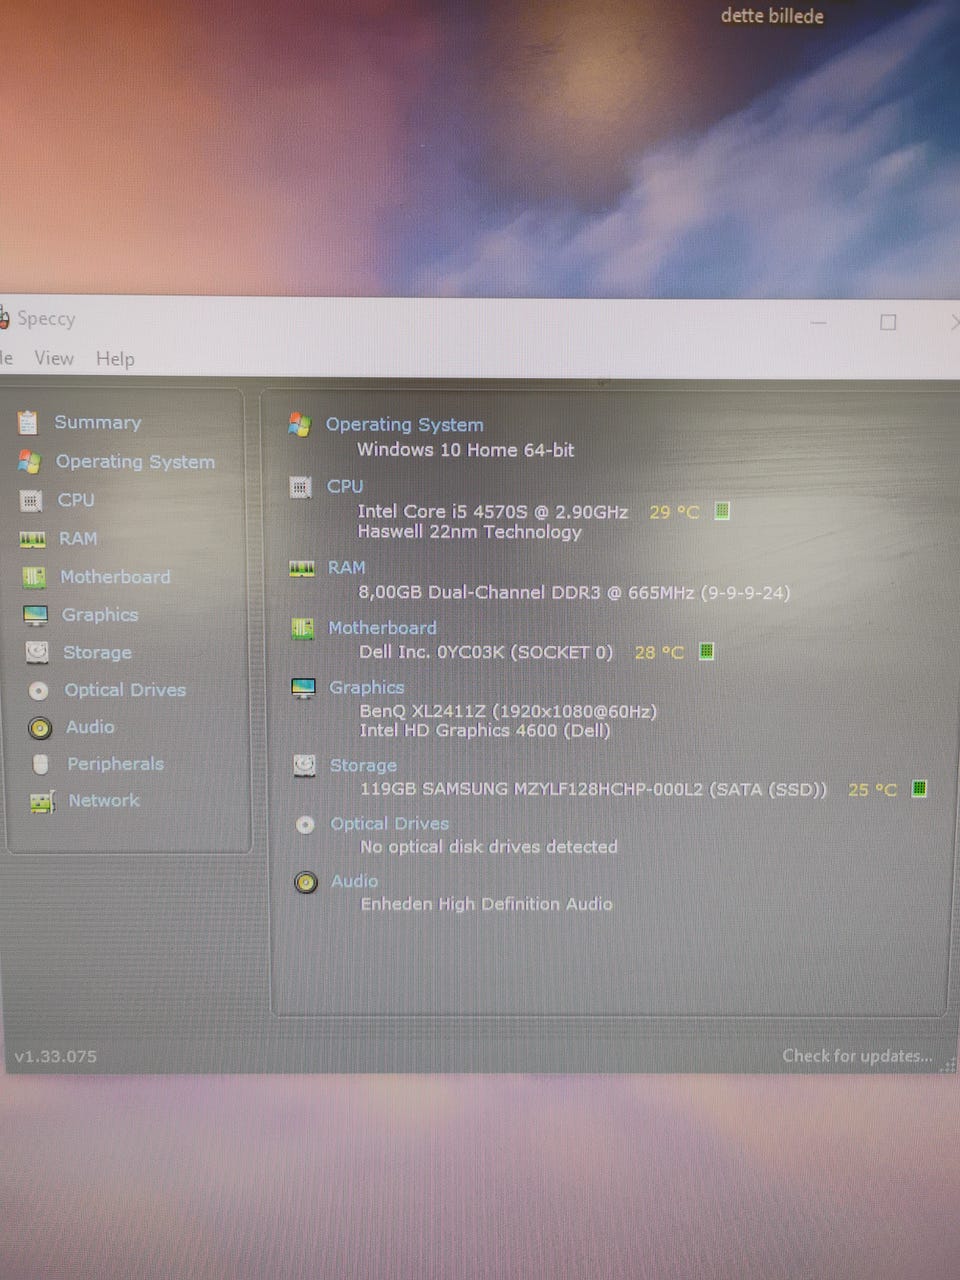Click the Audio heading link in summary
The width and height of the screenshot is (960, 1280).
(x=355, y=881)
